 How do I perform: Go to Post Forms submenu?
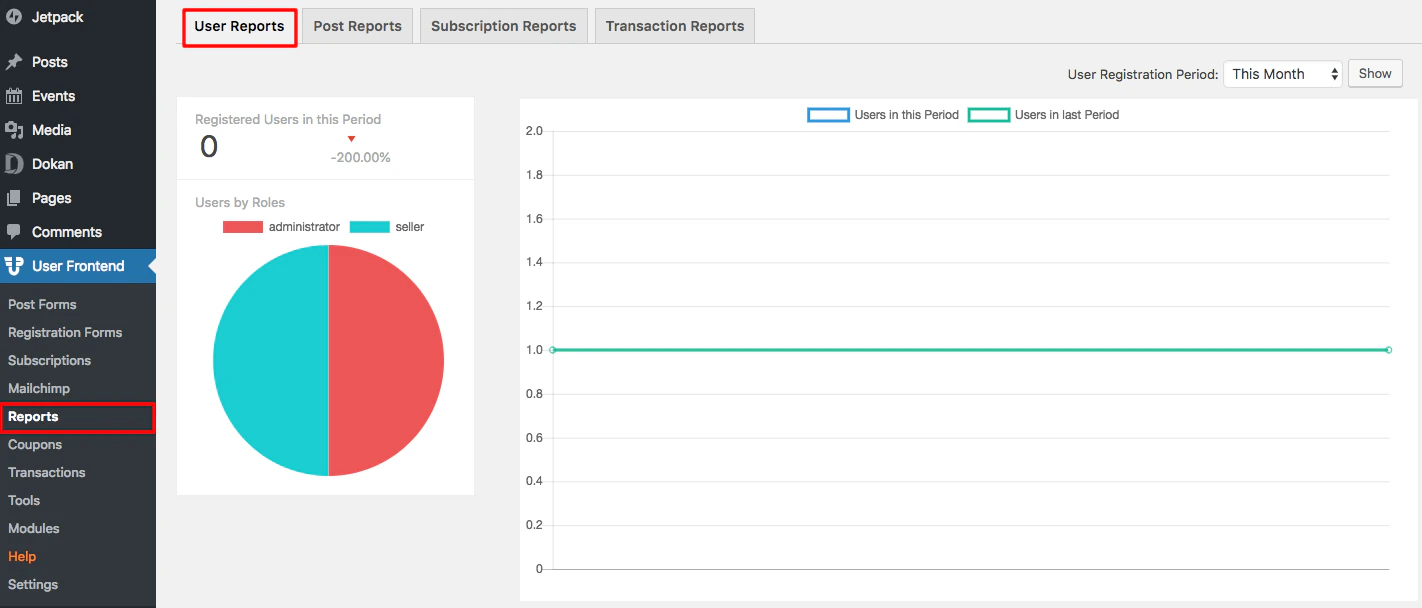tap(42, 304)
